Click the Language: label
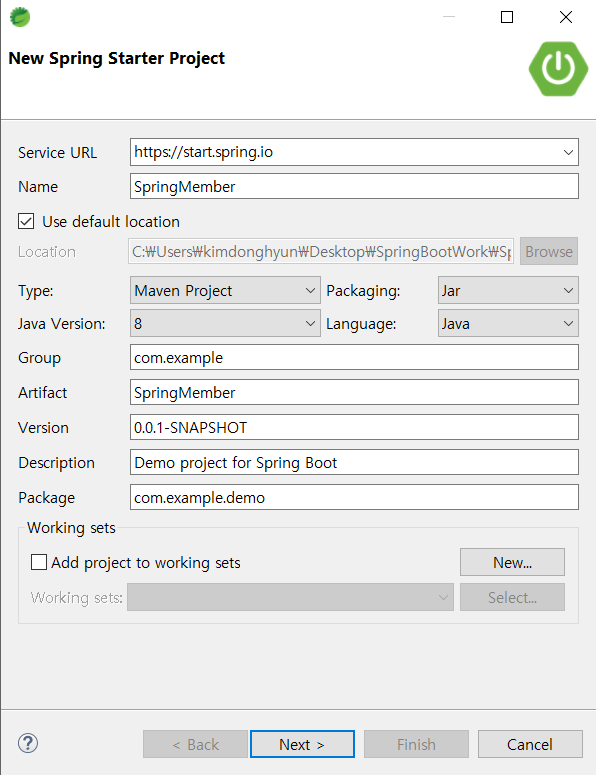This screenshot has width=596, height=775. coord(361,324)
